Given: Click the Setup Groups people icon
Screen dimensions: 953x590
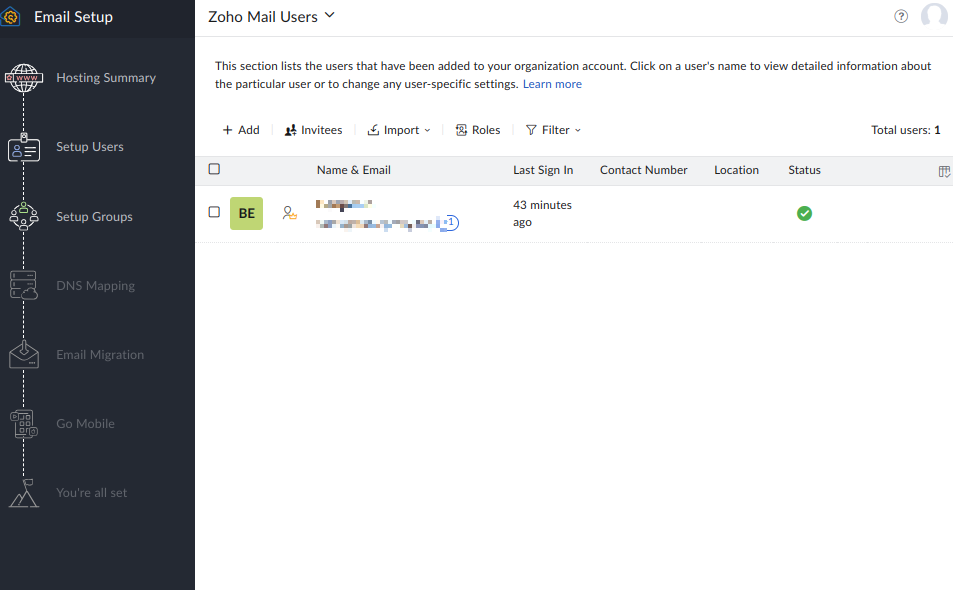Looking at the screenshot, I should [23, 217].
